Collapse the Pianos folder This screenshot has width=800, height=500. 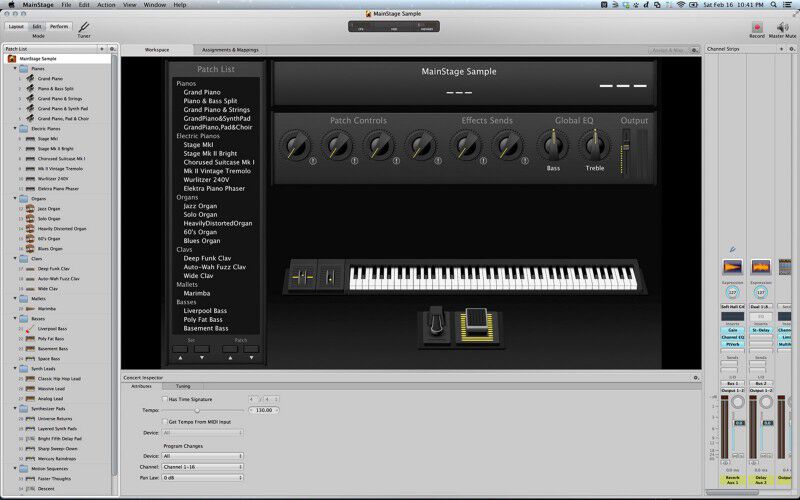coord(15,68)
